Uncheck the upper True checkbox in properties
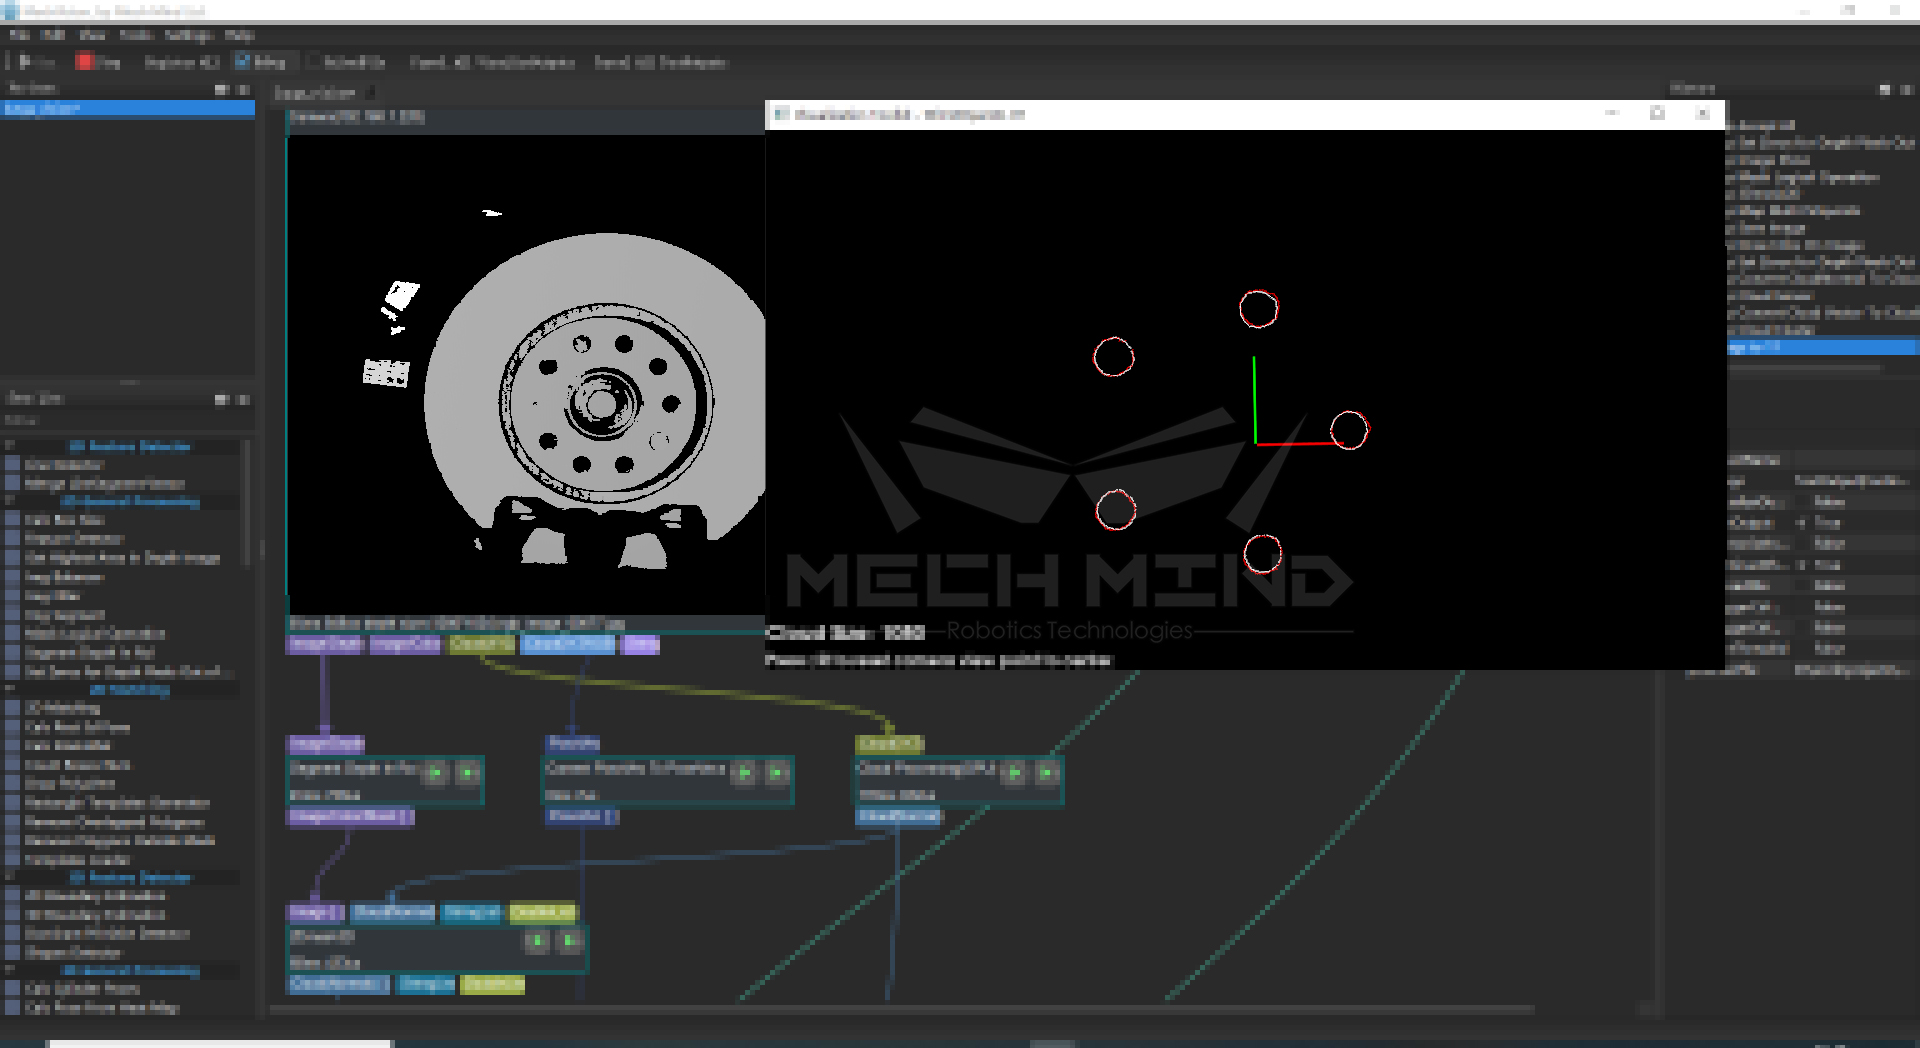The height and width of the screenshot is (1048, 1920). [x=1802, y=523]
